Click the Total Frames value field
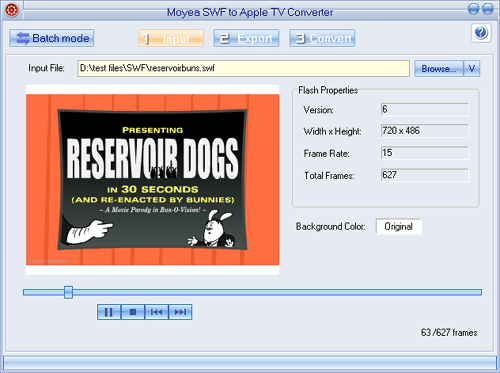 pos(425,175)
